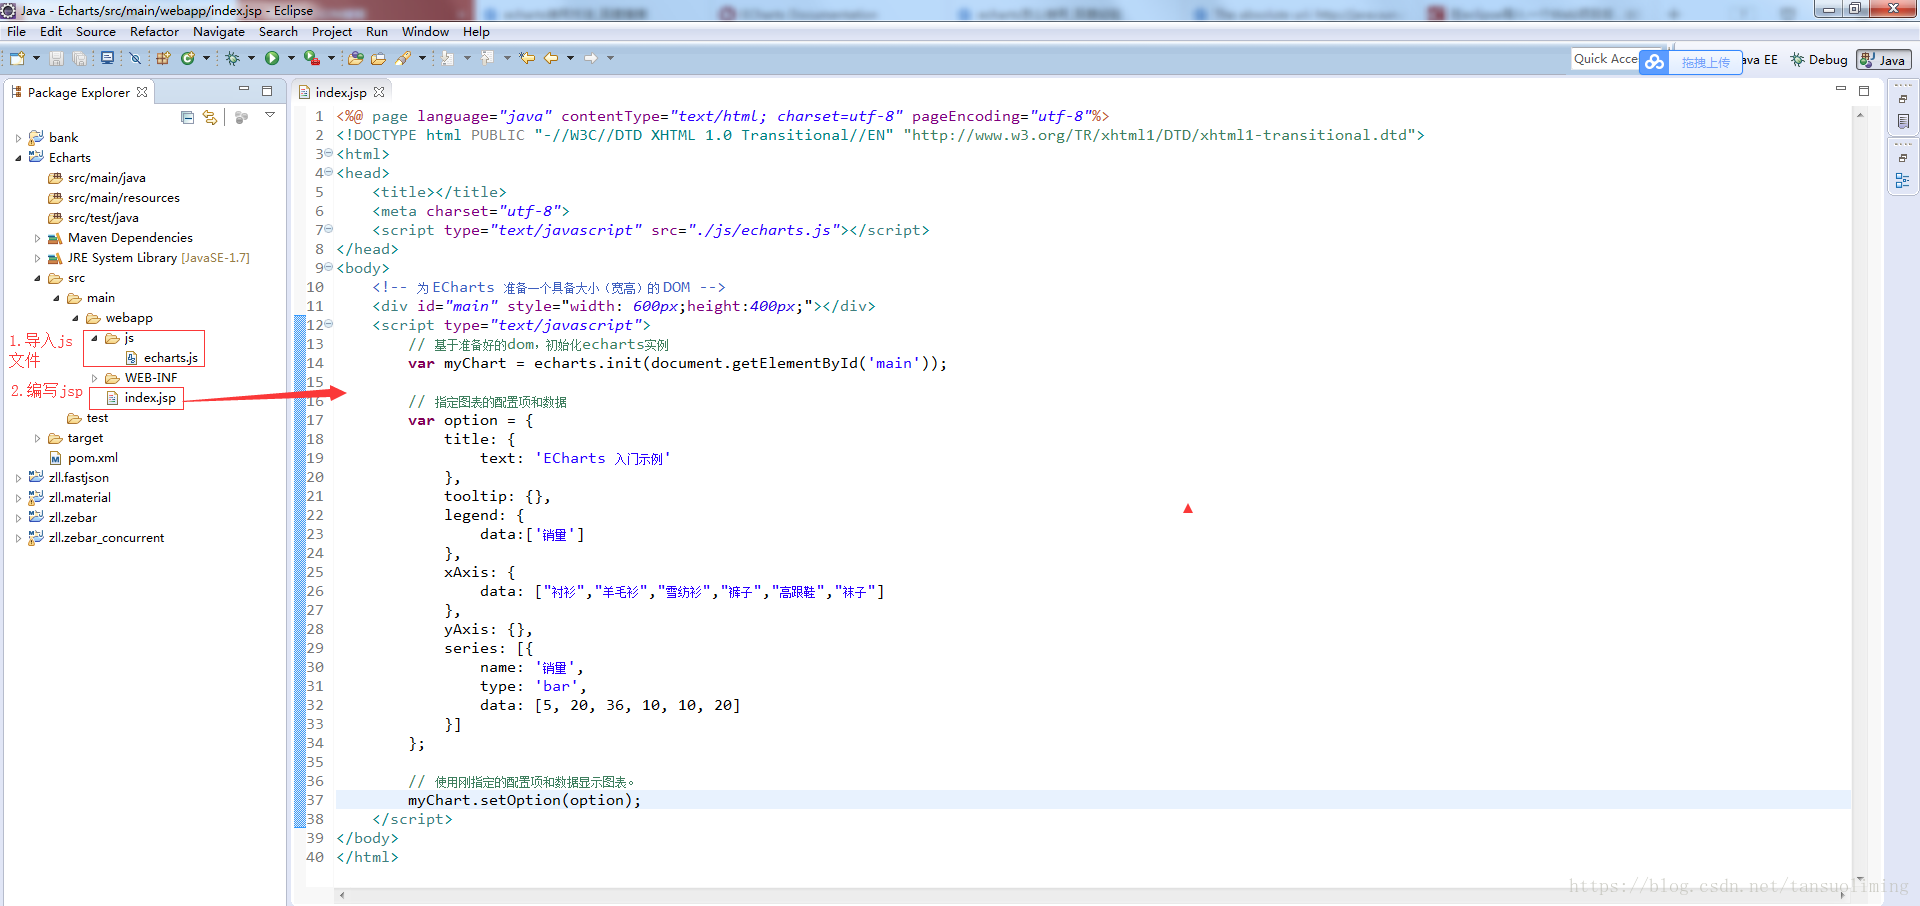Click the Previous Annotation icon
Image resolution: width=1920 pixels, height=906 pixels.
(488, 59)
